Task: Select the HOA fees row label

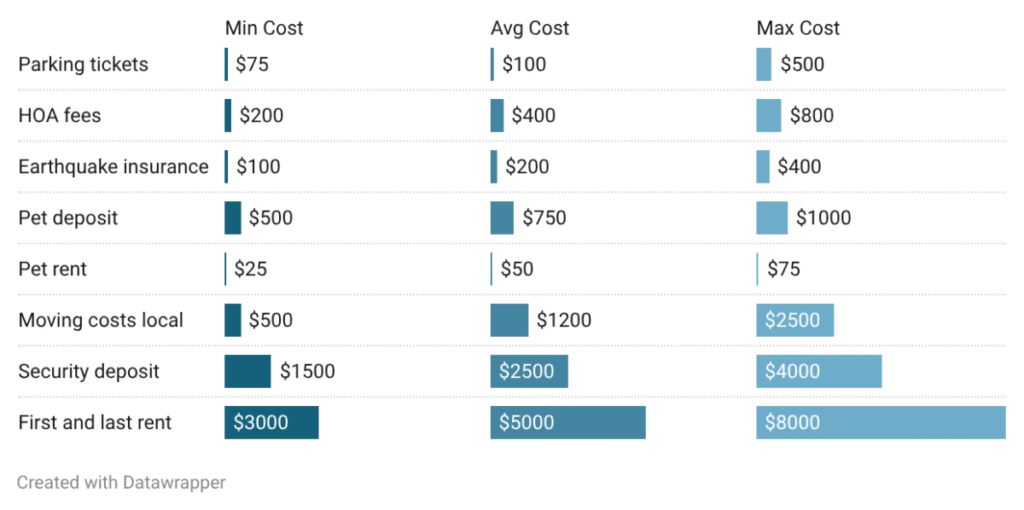Action: click(59, 115)
